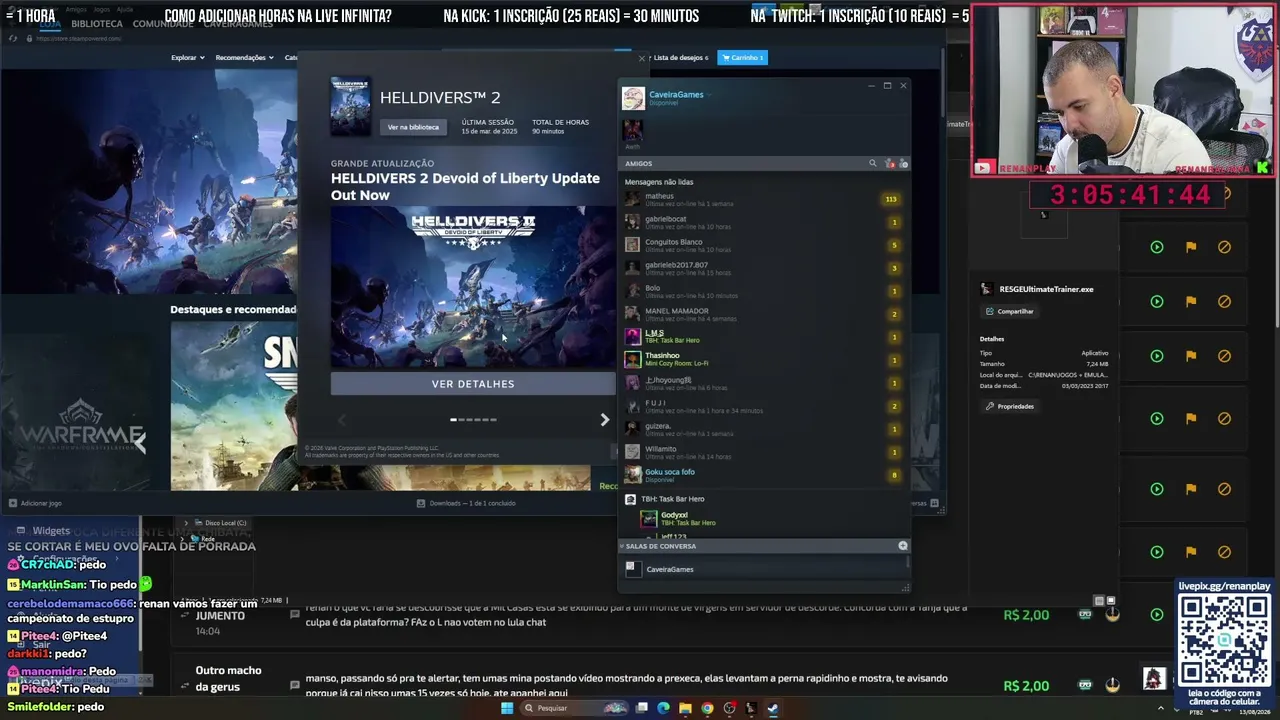Go to next news item with right arrow
Viewport: 1280px width, 720px height.
click(604, 420)
